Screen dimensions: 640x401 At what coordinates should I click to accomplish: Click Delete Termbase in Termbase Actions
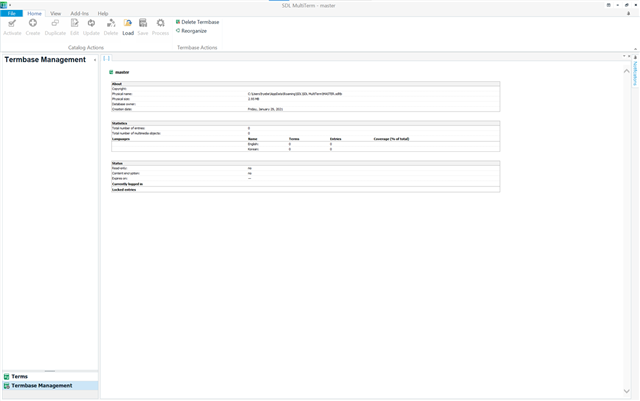[x=198, y=22]
